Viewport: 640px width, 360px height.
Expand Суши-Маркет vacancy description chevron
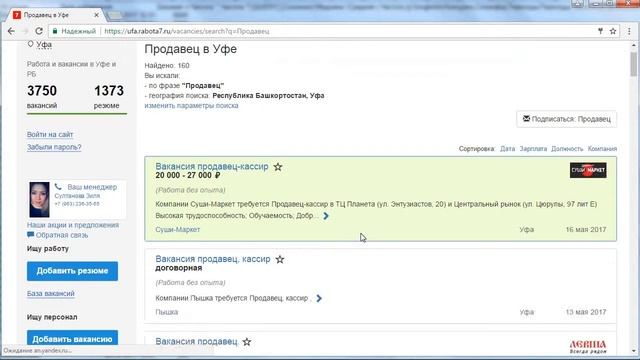tap(326, 216)
